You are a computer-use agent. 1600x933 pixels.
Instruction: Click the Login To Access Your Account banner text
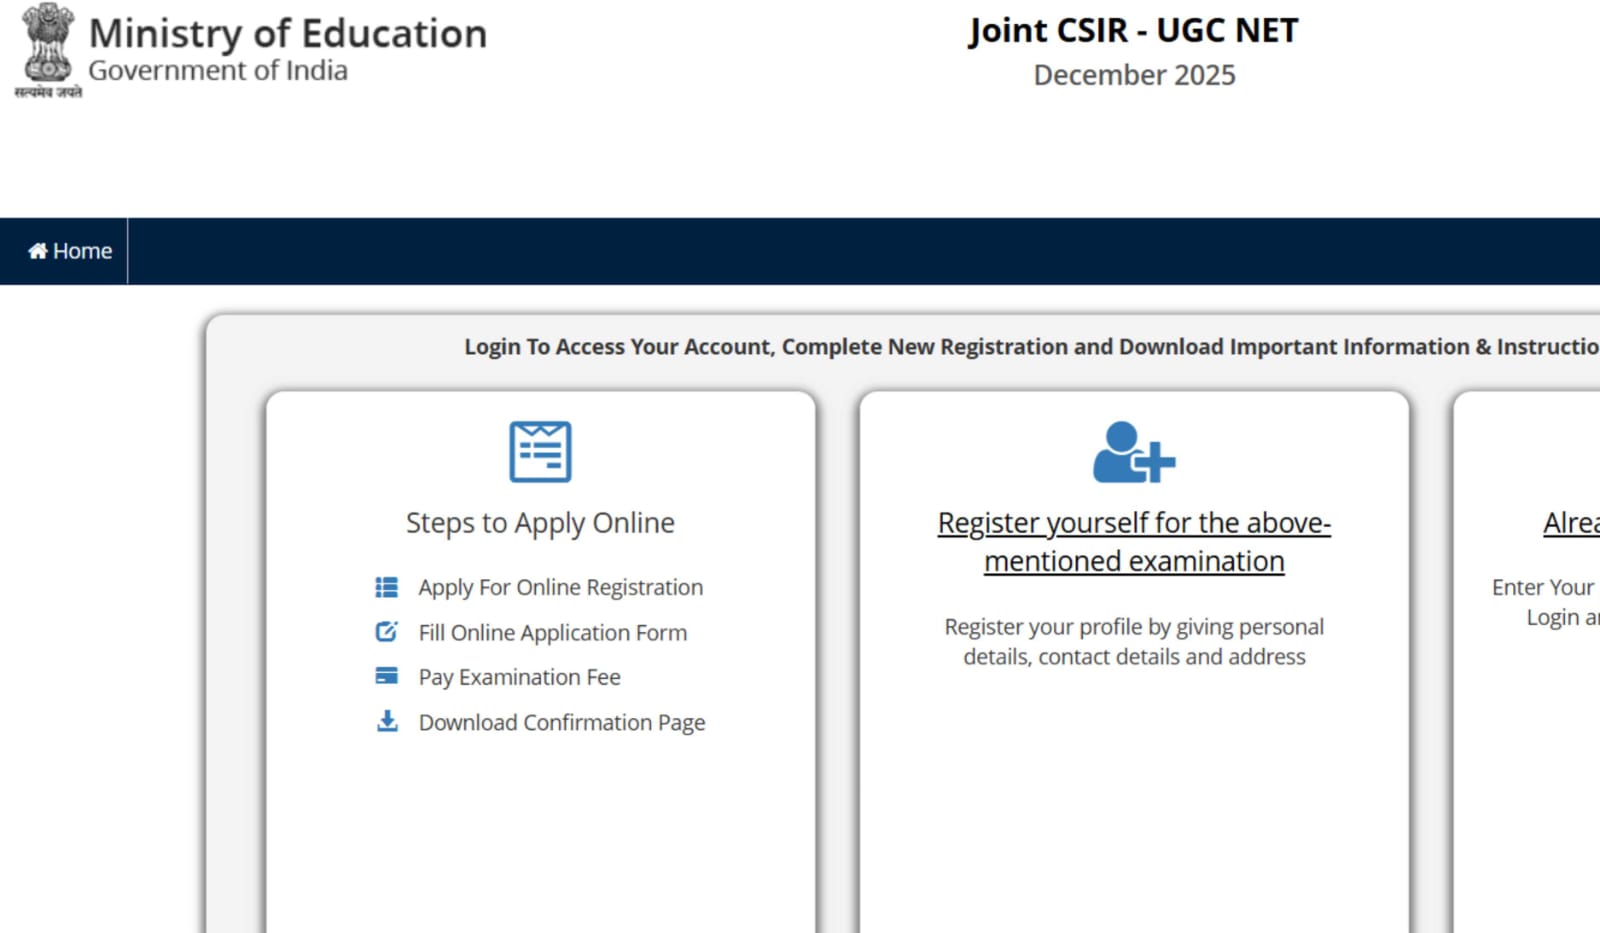pyautogui.click(x=1032, y=347)
